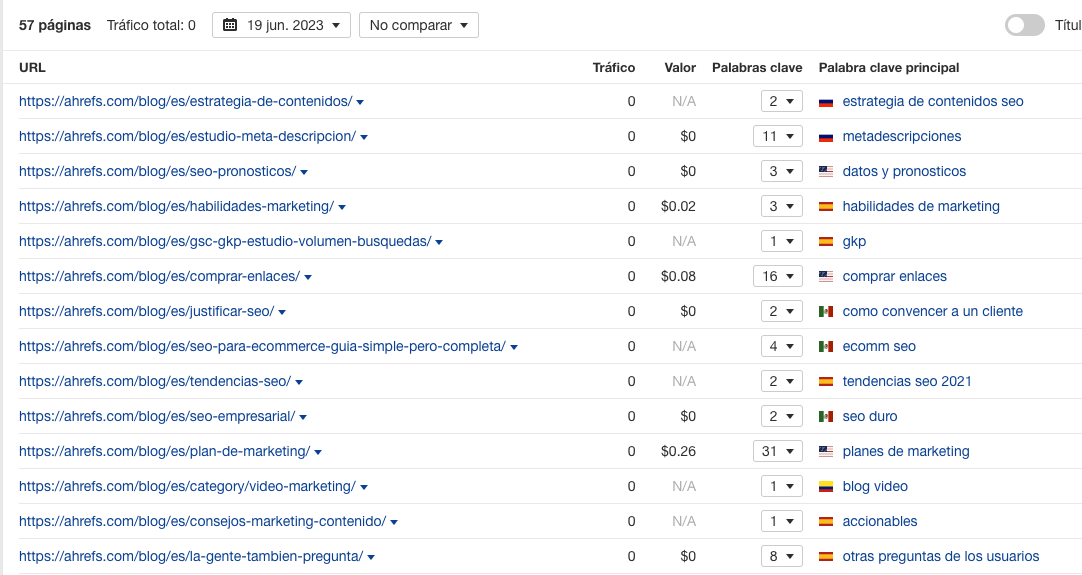Open habilidades-marketing URL link

point(177,206)
